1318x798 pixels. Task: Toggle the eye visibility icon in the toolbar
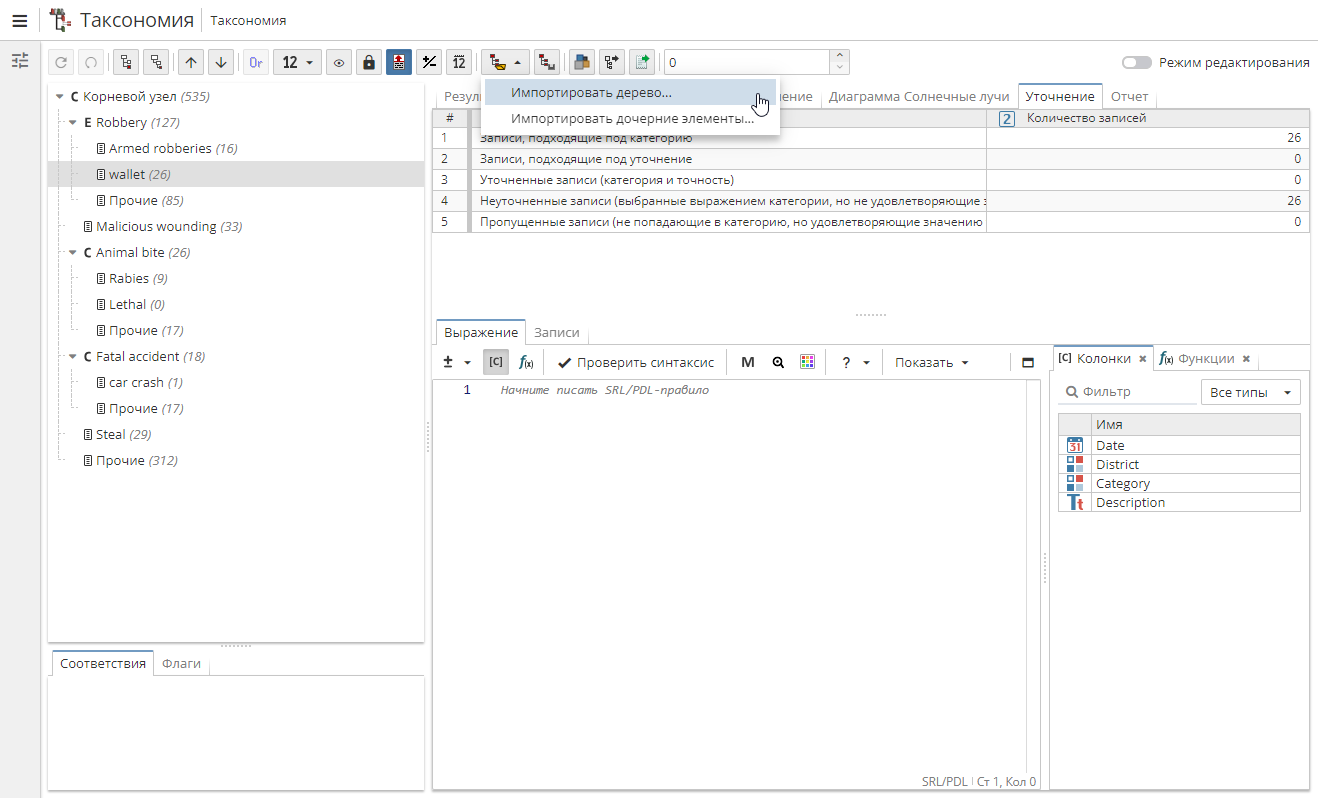[339, 62]
